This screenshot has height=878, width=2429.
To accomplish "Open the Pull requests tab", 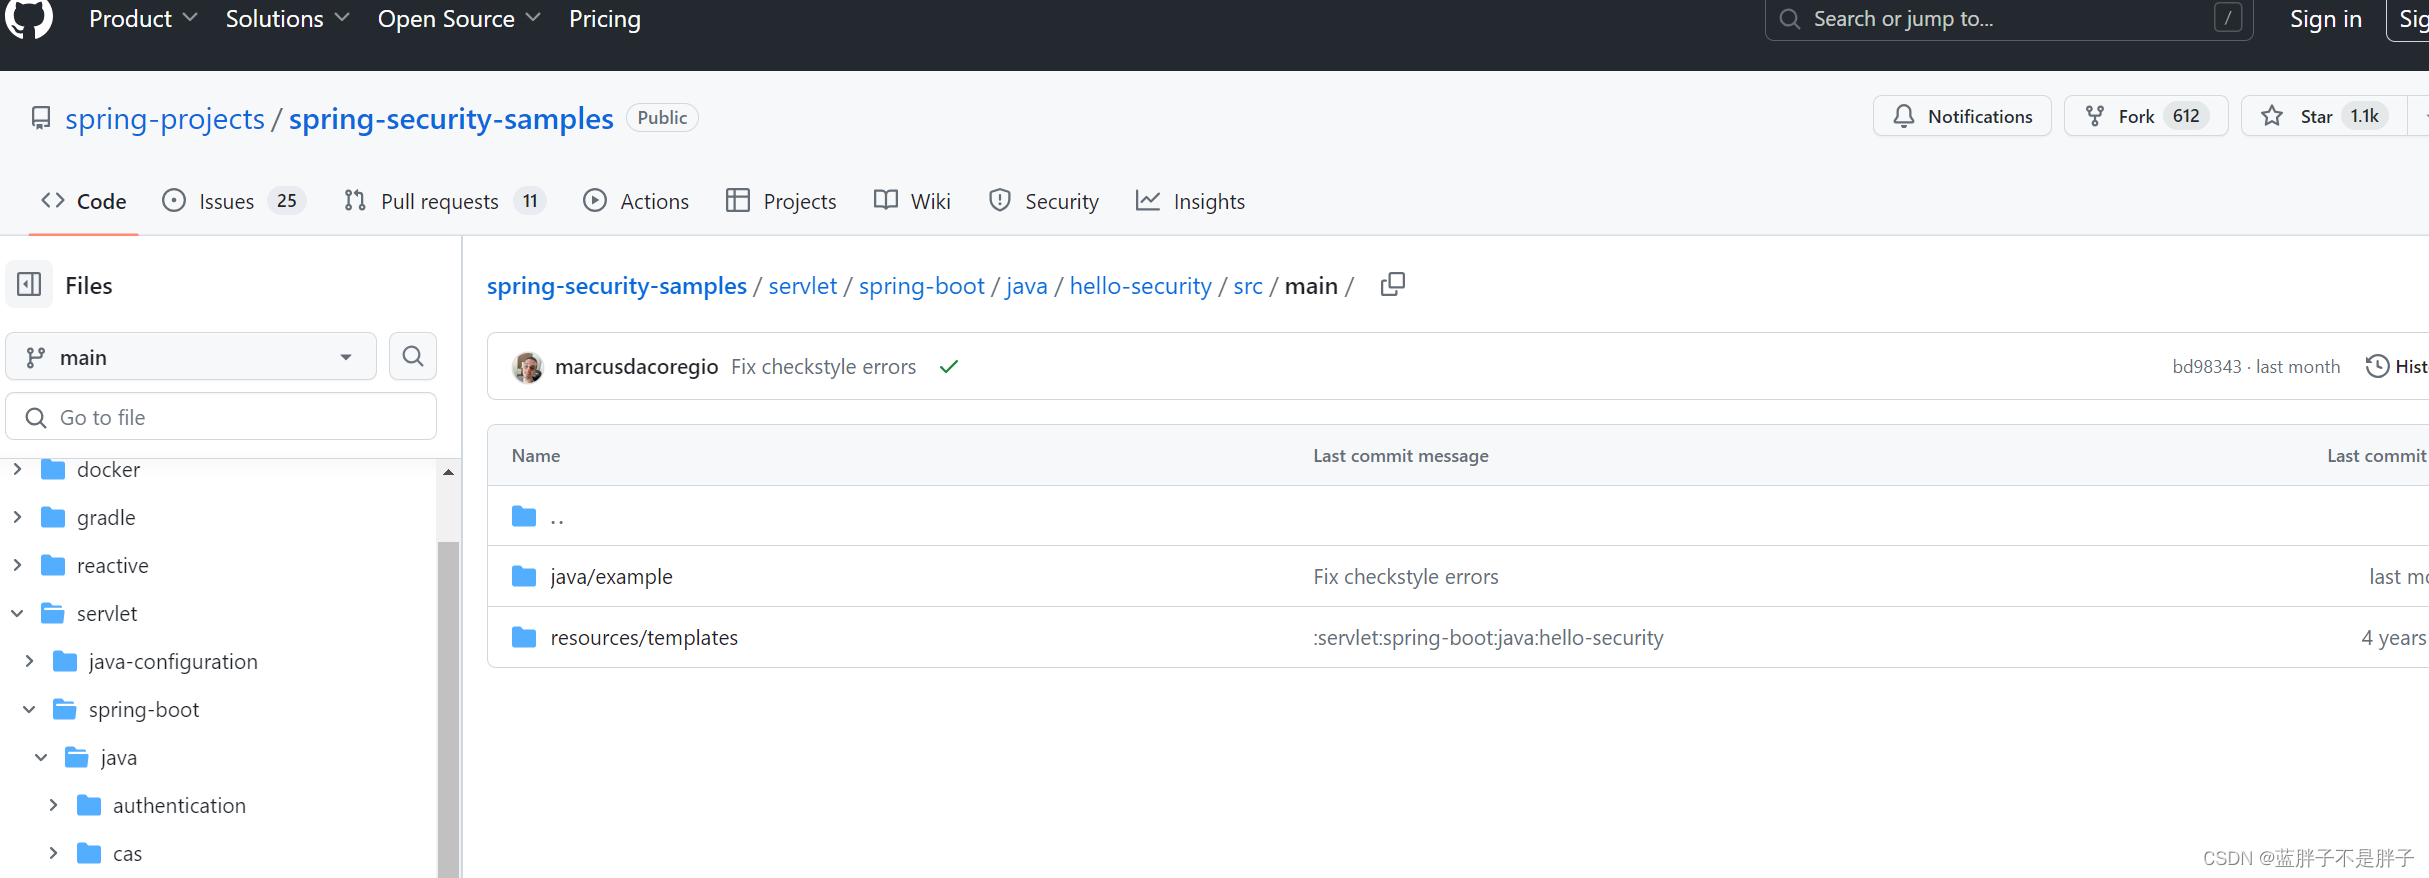I will (444, 201).
